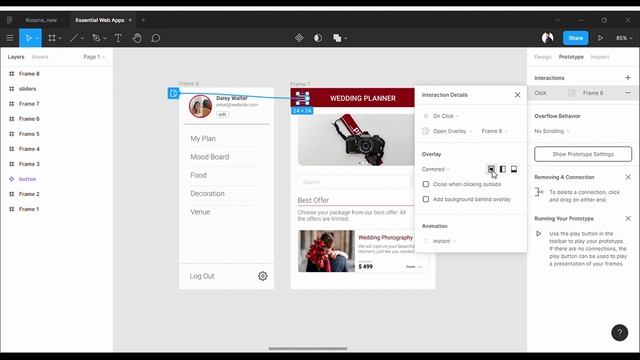
Task: Open the Centered overlay position dropdown
Action: 436,169
